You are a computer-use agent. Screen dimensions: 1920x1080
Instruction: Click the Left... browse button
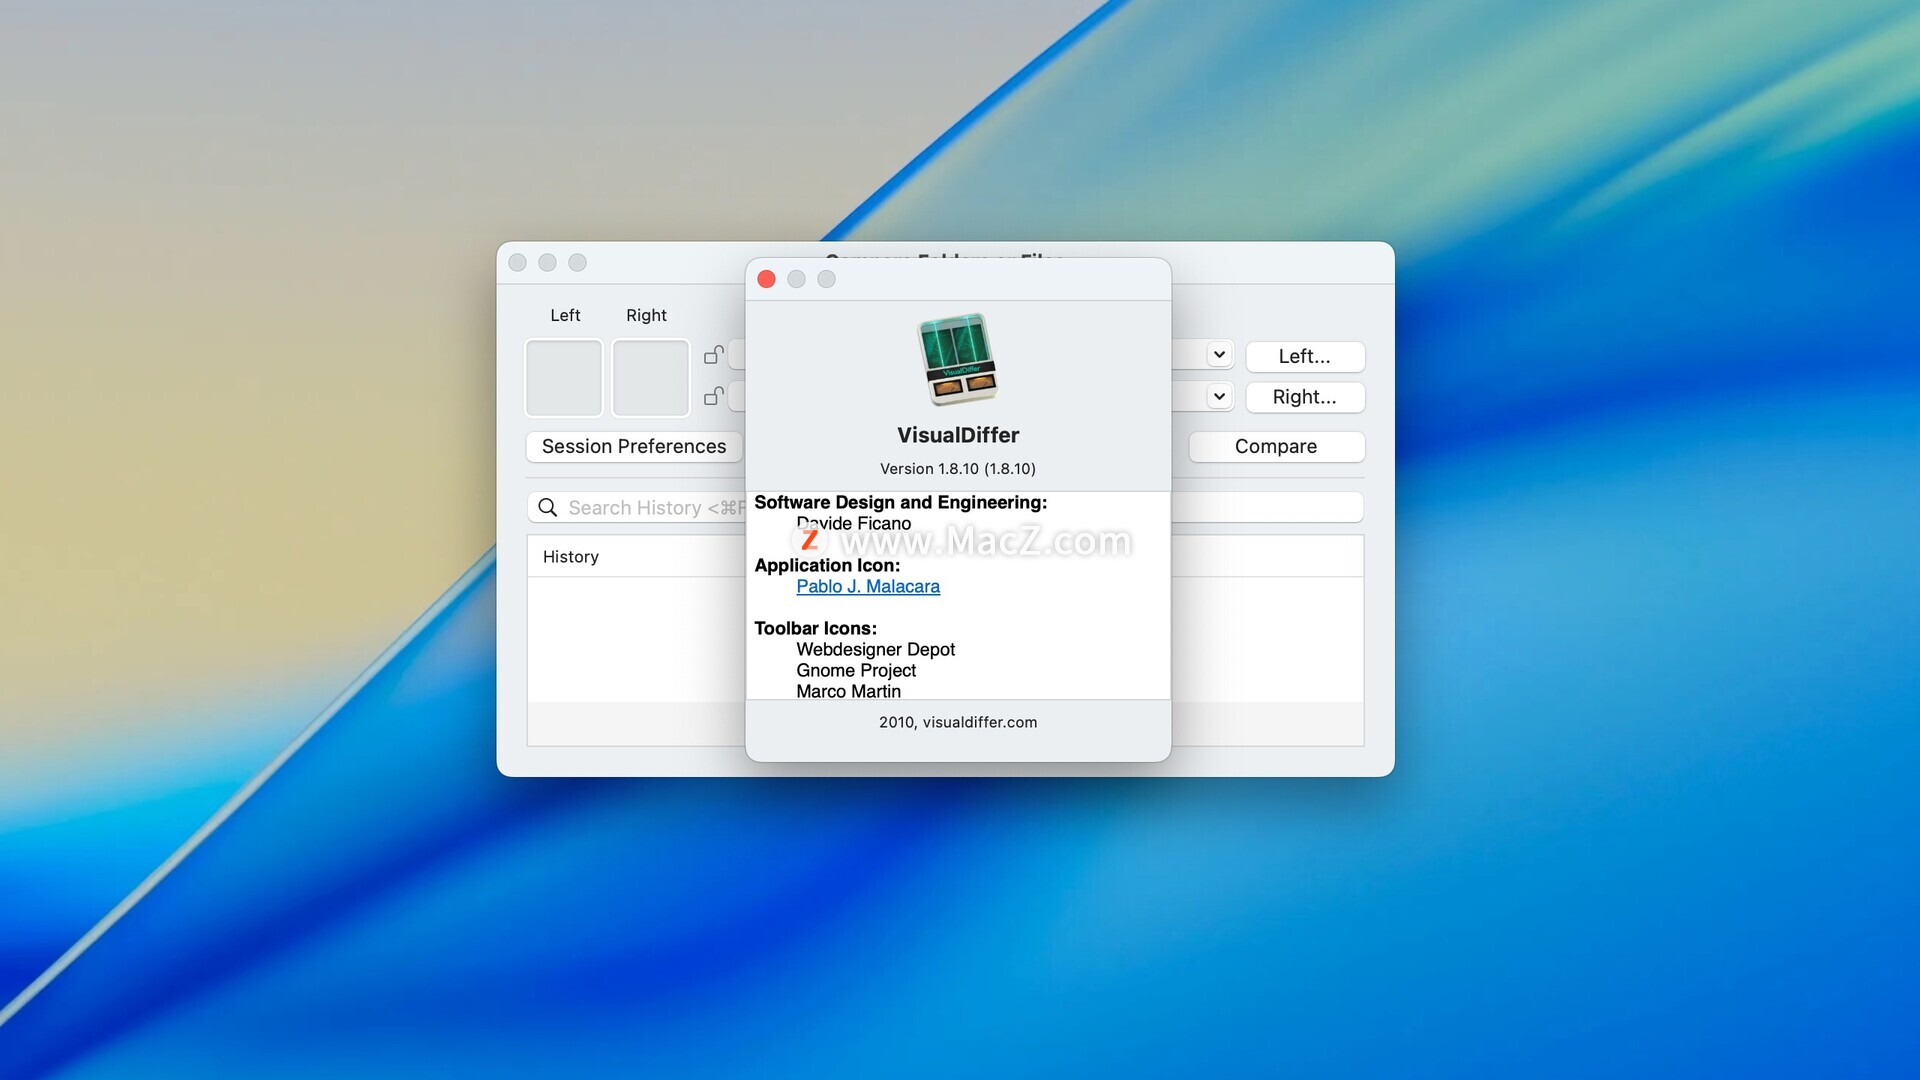1305,356
